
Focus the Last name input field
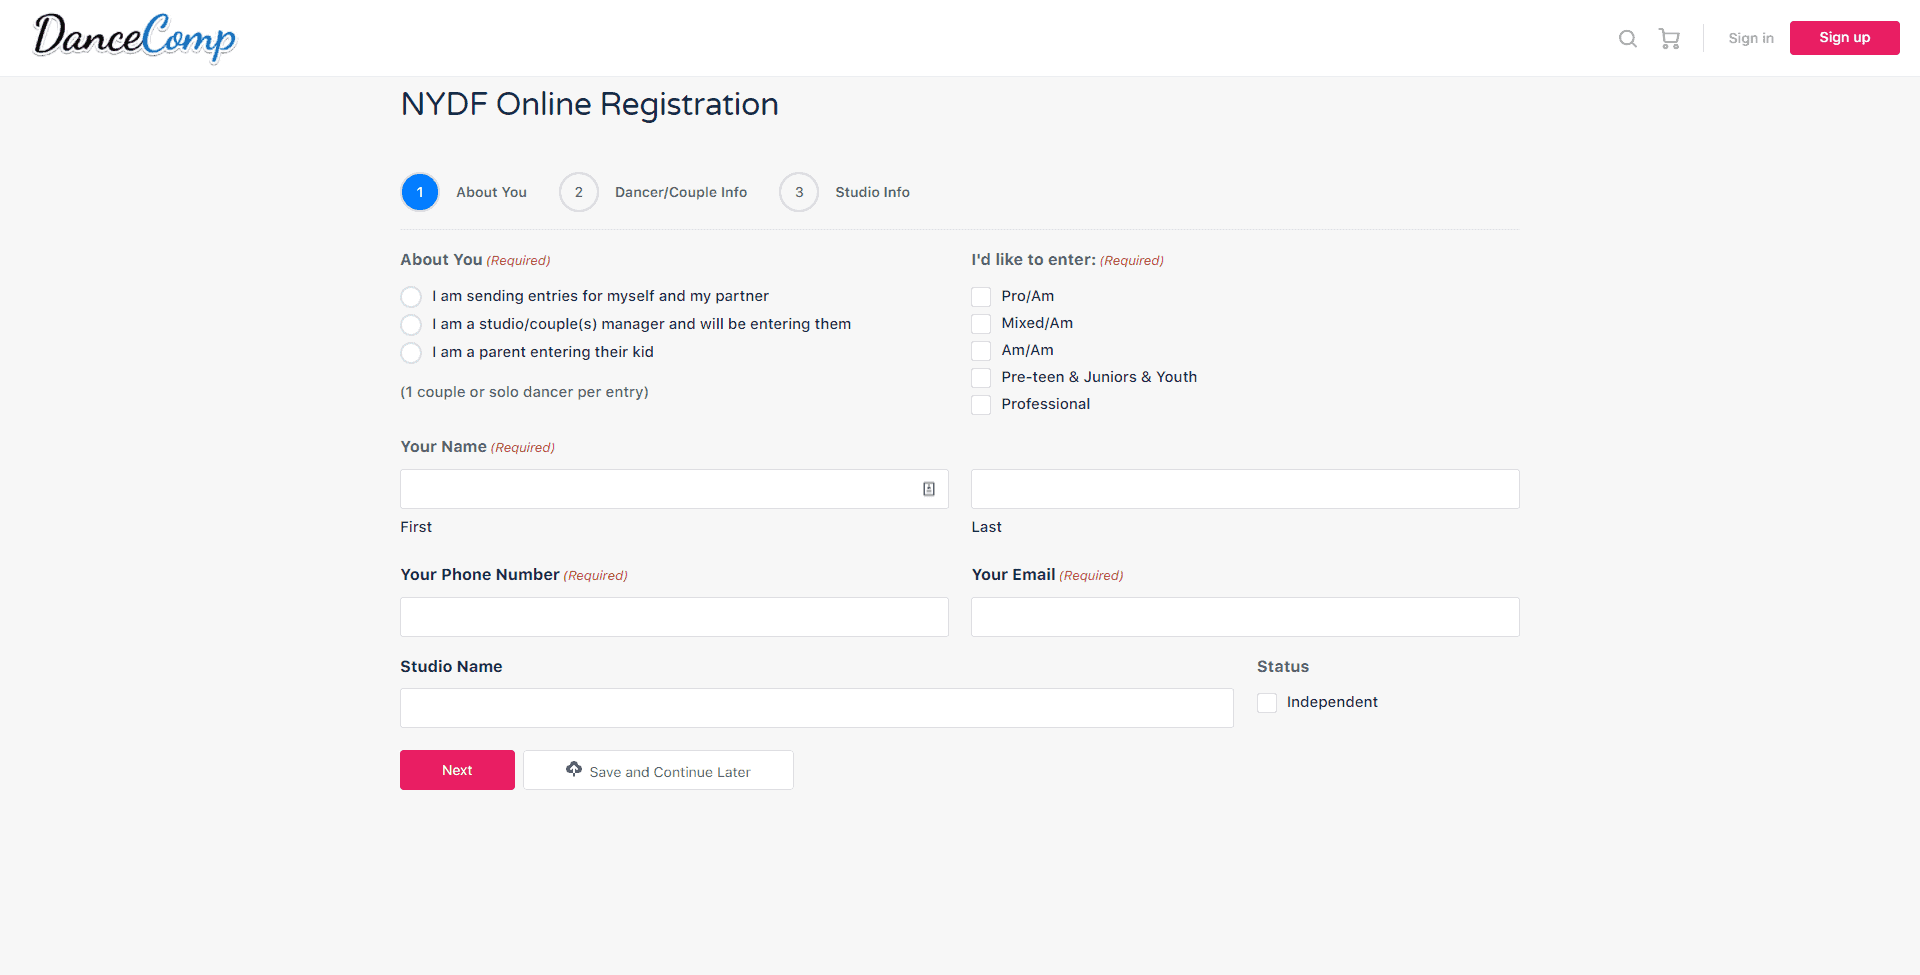pyautogui.click(x=1245, y=489)
